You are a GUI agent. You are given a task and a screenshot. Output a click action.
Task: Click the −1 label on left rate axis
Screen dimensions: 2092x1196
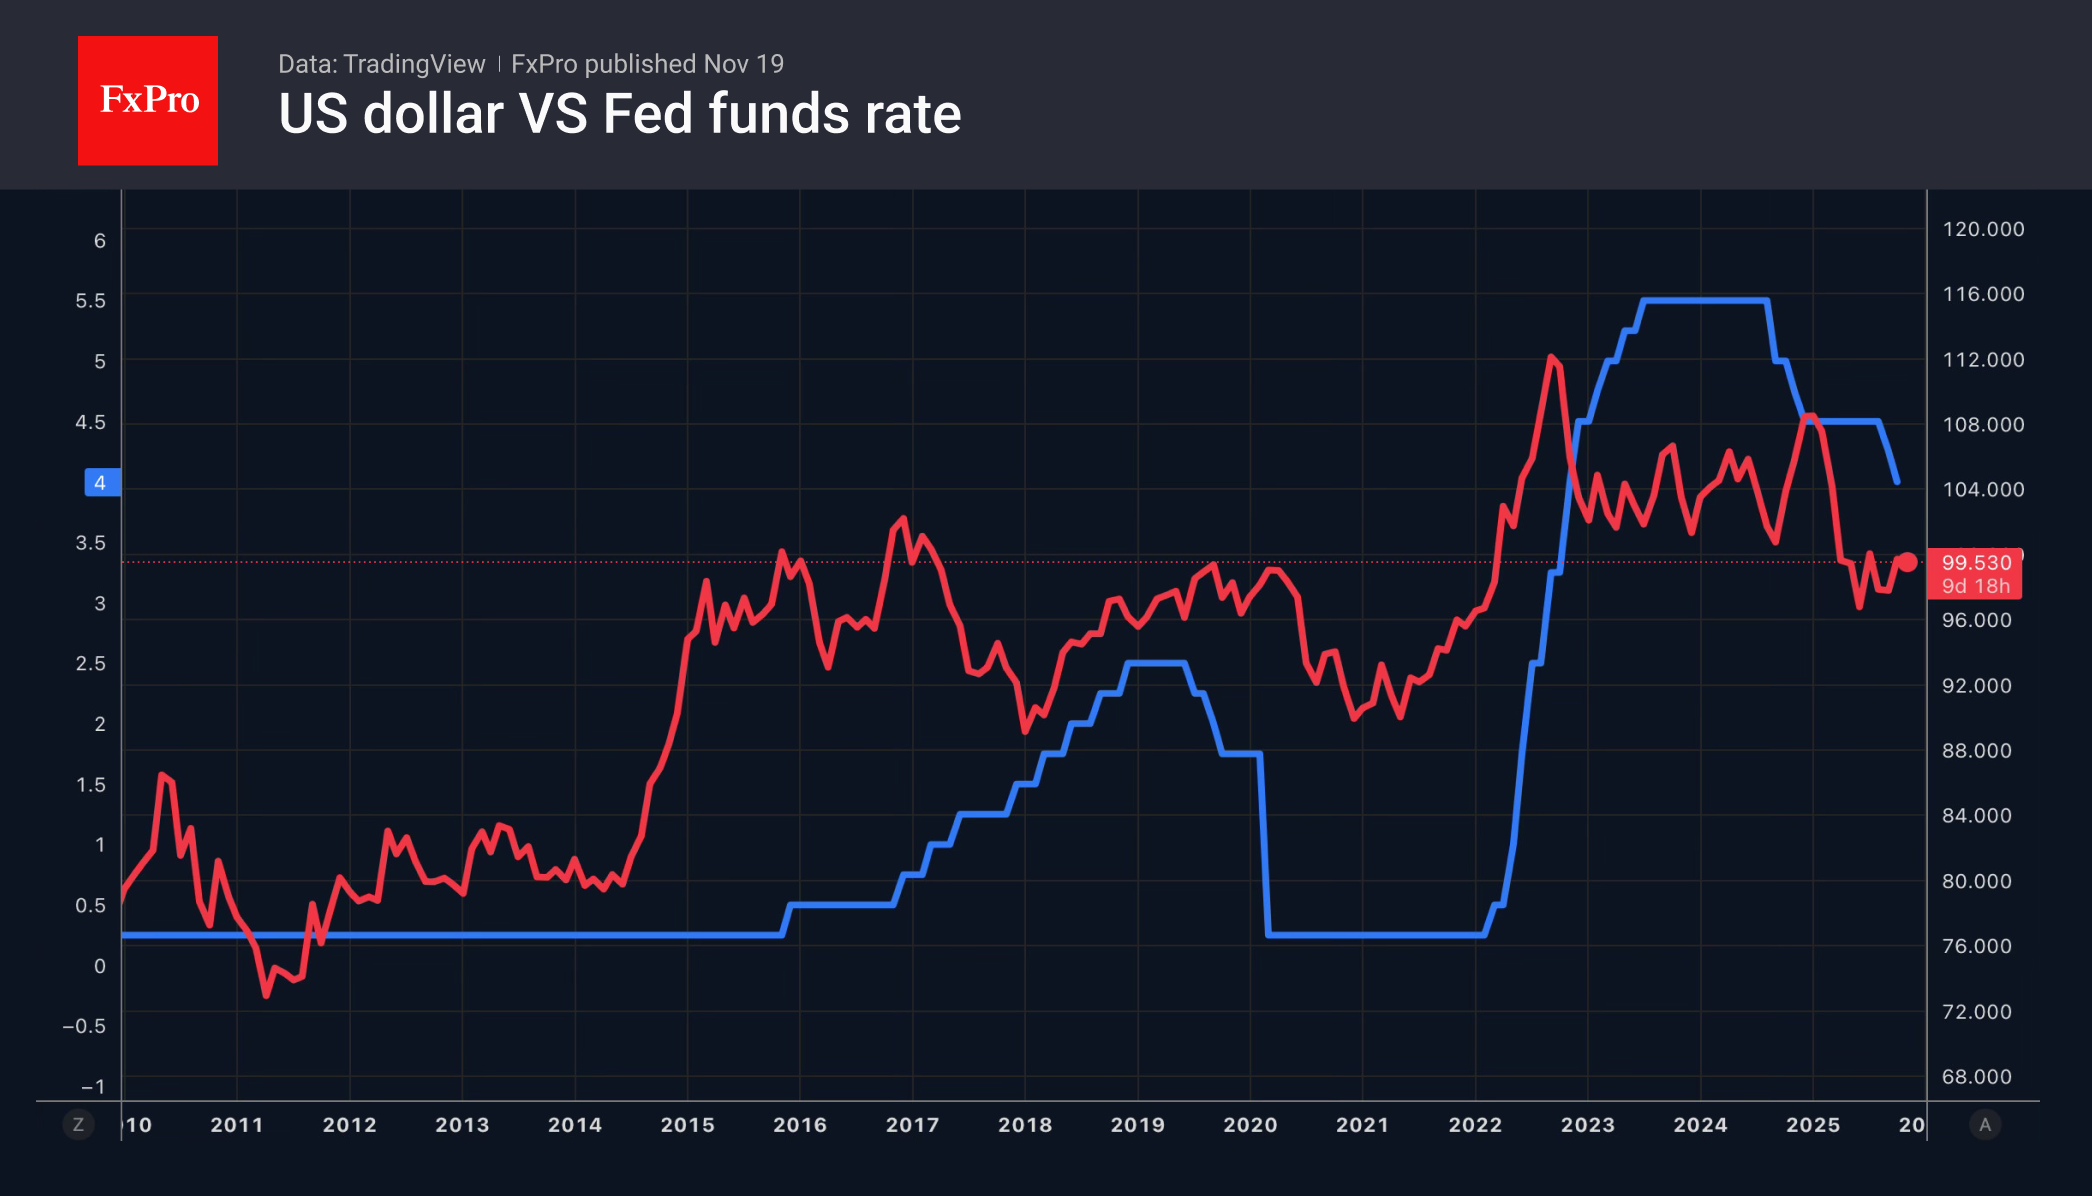point(93,1087)
